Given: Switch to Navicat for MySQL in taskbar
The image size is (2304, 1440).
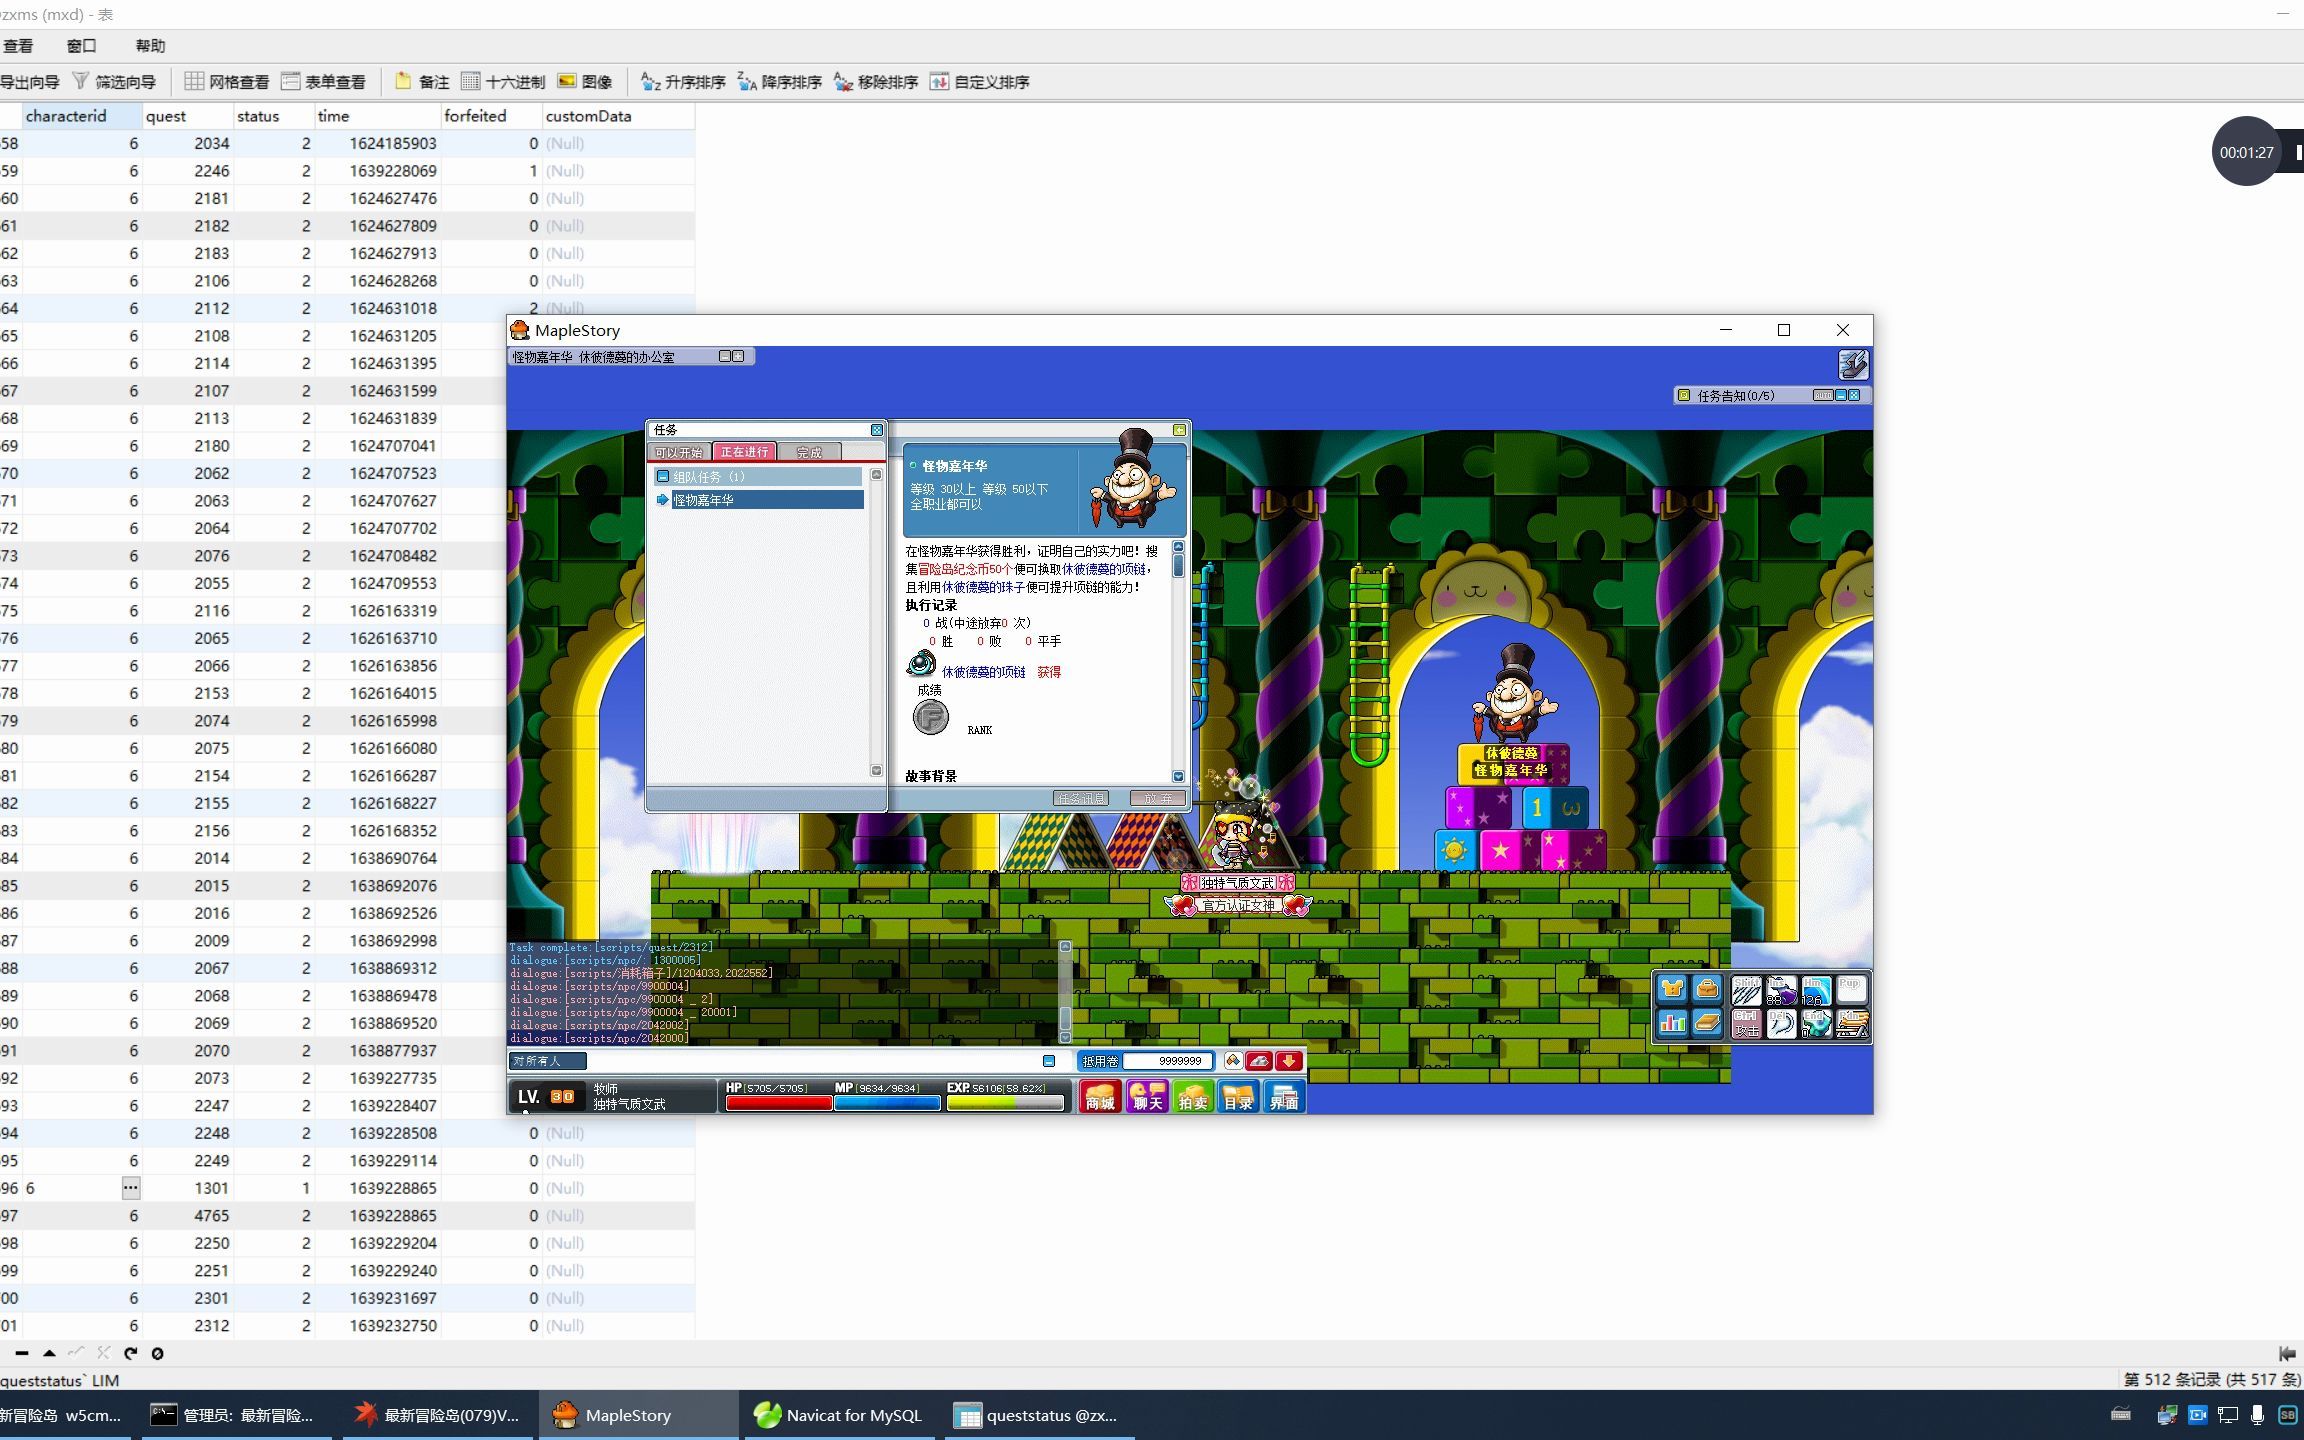Looking at the screenshot, I should coord(838,1415).
